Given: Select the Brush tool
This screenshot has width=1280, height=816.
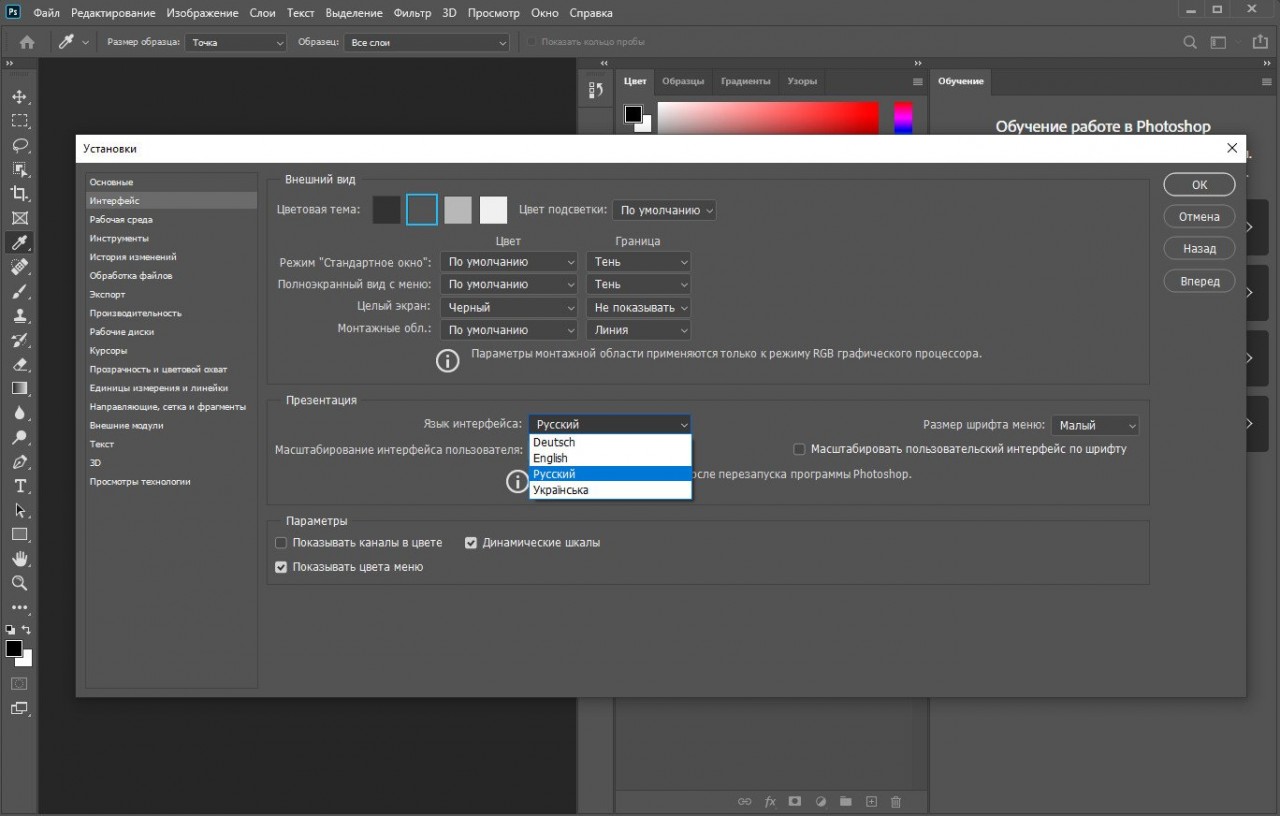Looking at the screenshot, I should click(x=20, y=291).
